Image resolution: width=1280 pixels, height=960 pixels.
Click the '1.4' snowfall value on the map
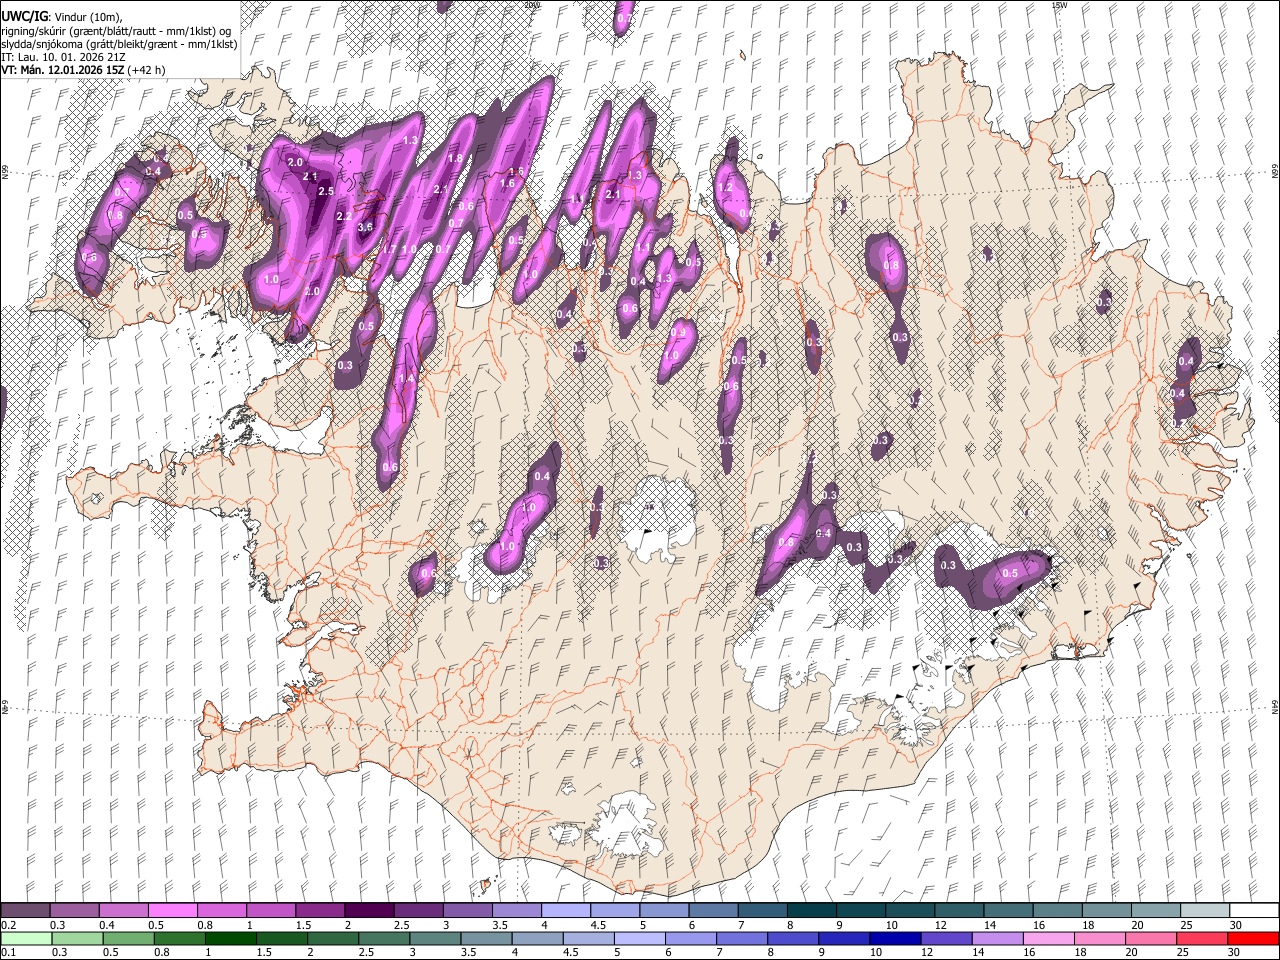point(406,380)
